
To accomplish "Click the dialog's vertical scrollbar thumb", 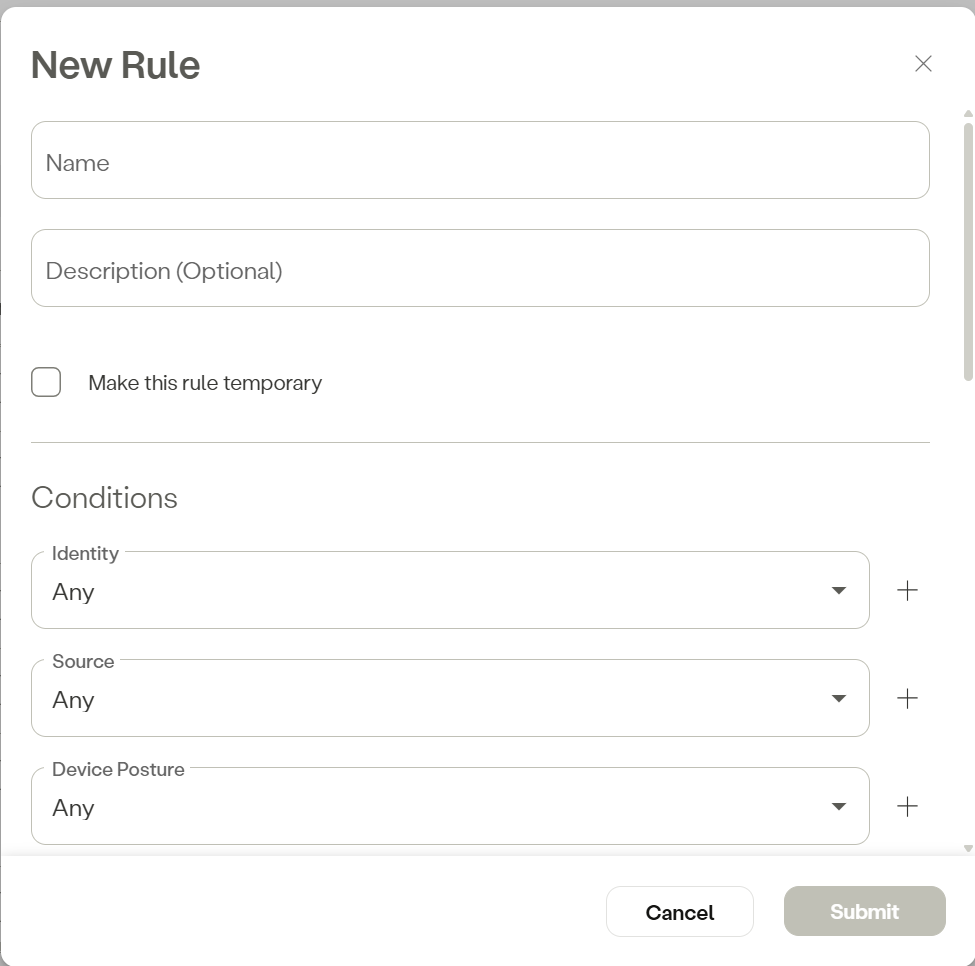I will 968,250.
